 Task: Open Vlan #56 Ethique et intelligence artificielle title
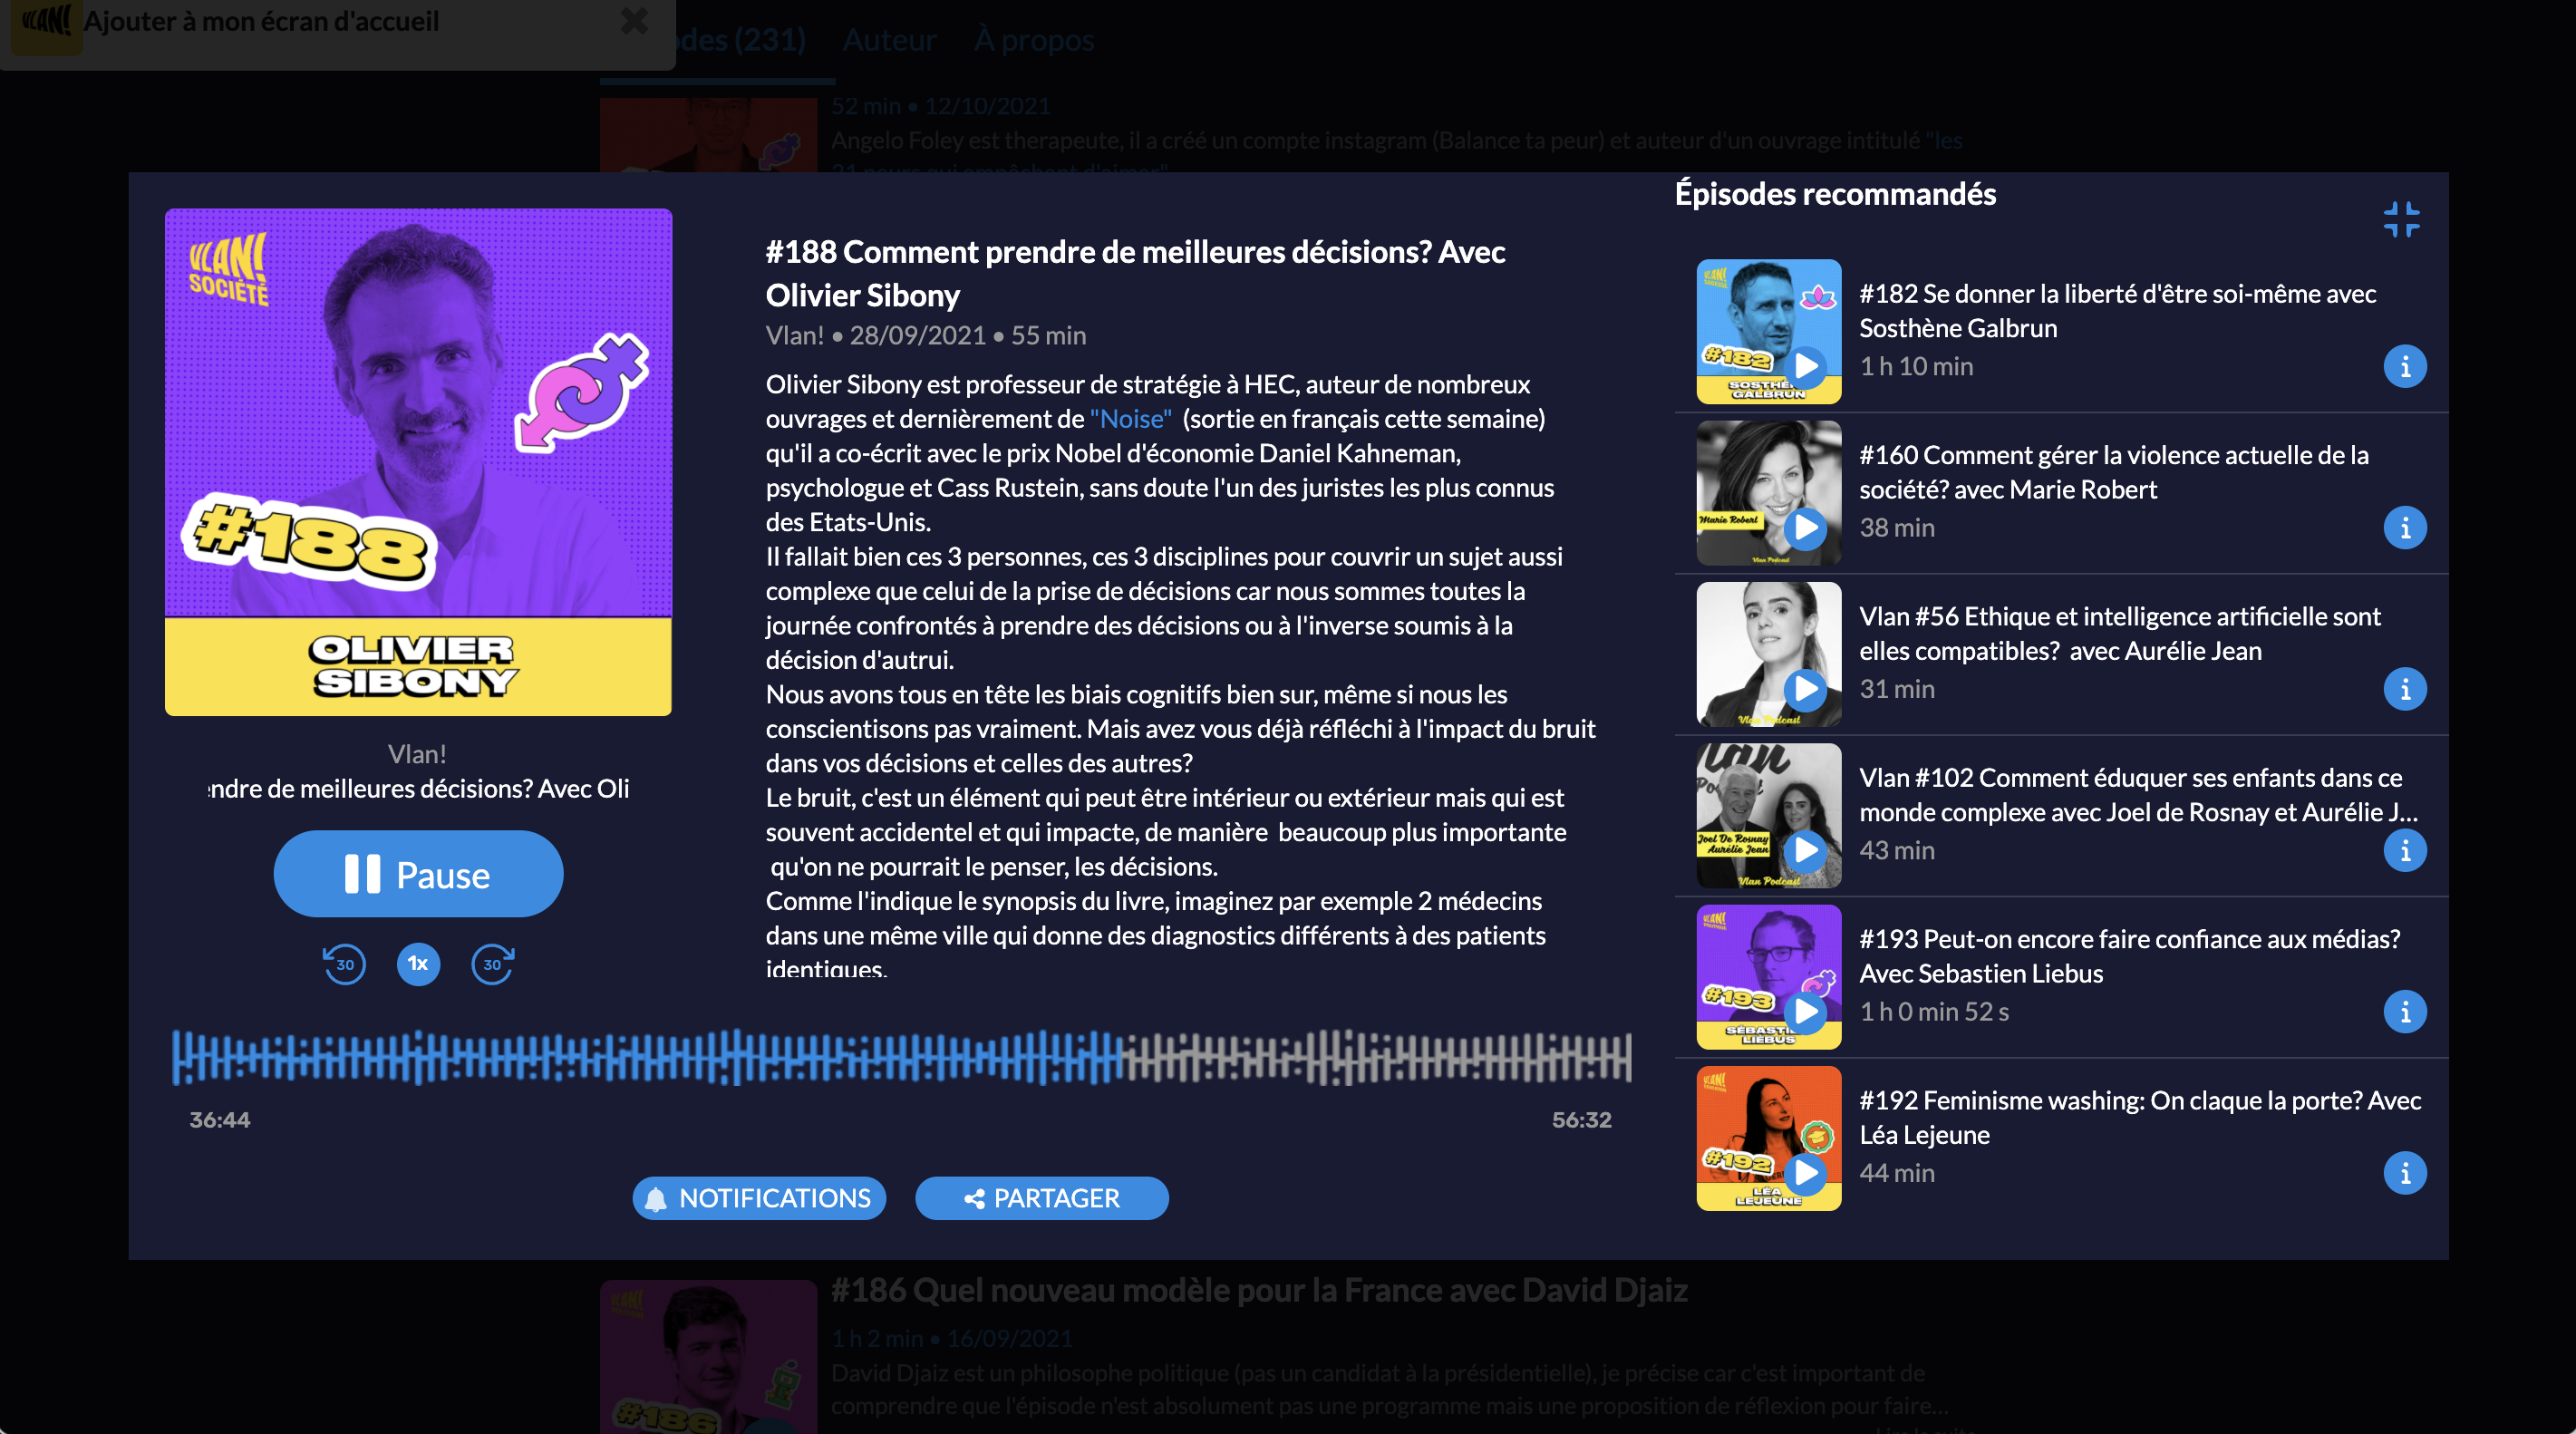click(2119, 633)
